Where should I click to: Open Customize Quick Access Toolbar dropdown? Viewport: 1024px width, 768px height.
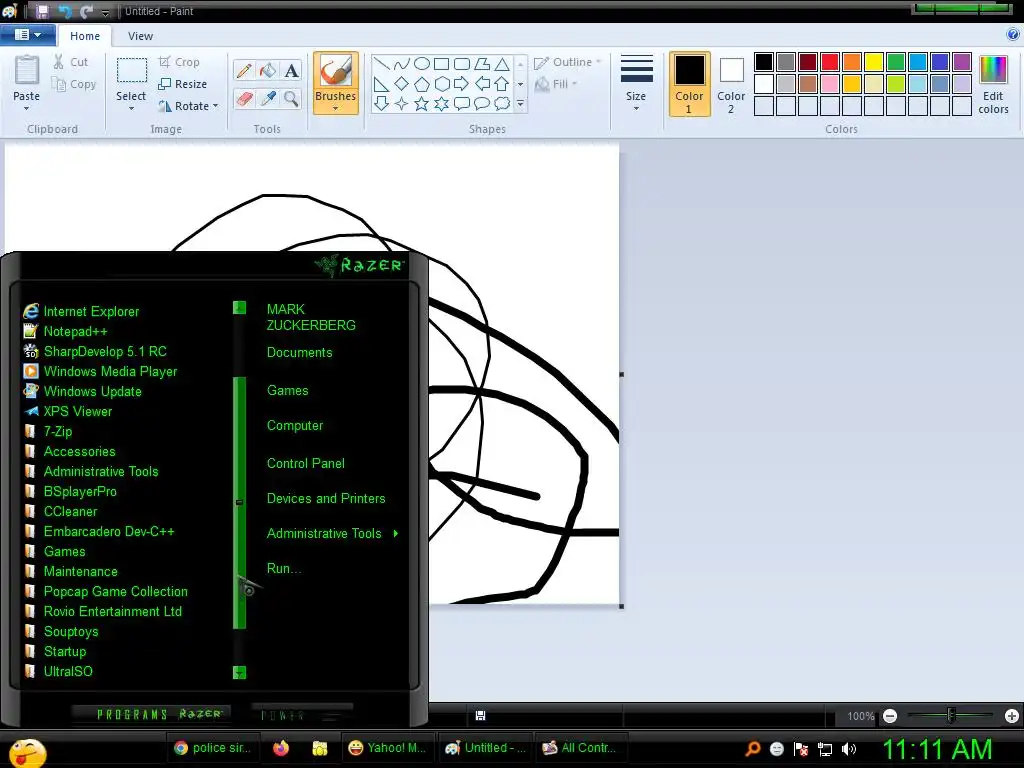105,12
